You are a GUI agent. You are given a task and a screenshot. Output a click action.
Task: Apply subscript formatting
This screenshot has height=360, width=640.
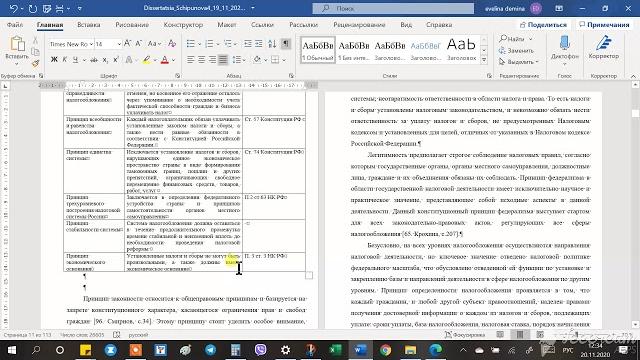coord(105,60)
